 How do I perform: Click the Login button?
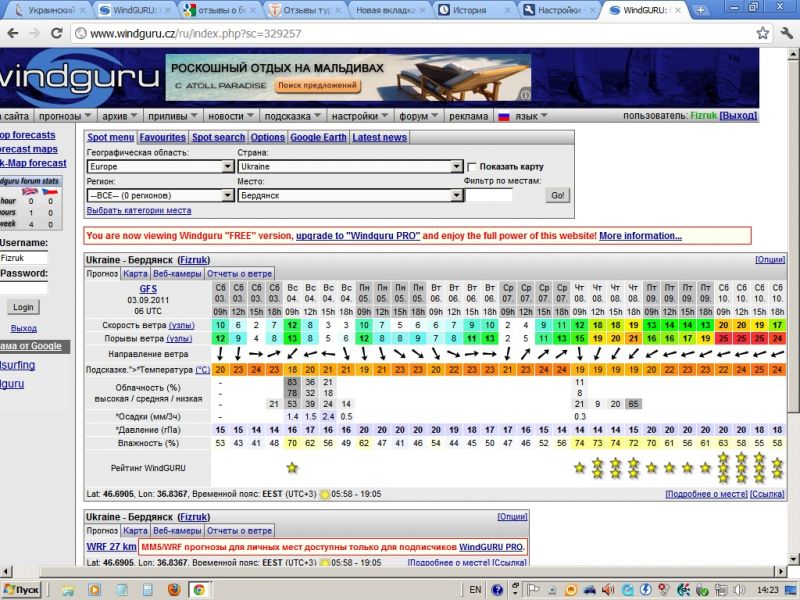[22, 307]
